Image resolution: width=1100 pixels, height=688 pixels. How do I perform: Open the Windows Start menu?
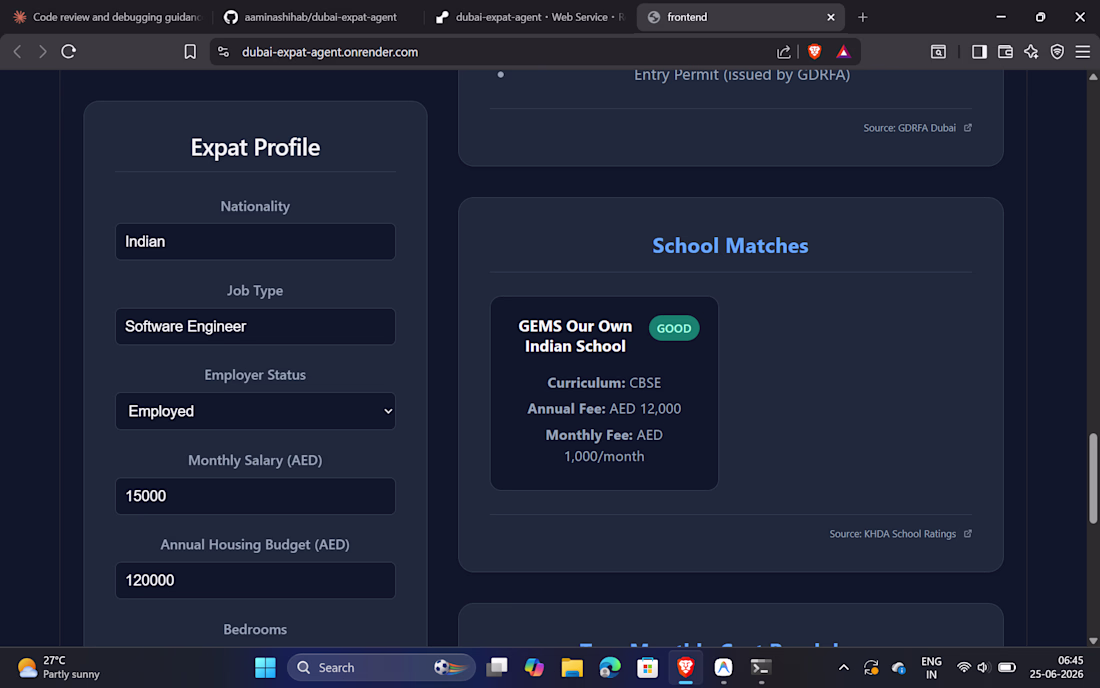pos(265,668)
